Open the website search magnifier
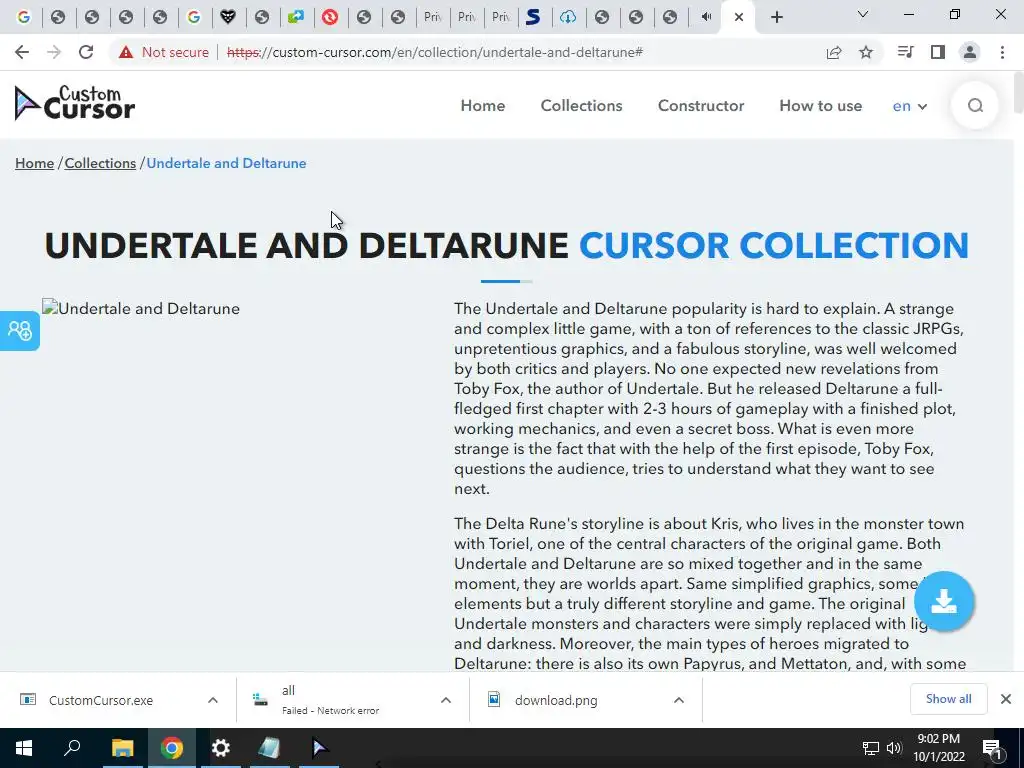This screenshot has height=768, width=1024. click(975, 105)
